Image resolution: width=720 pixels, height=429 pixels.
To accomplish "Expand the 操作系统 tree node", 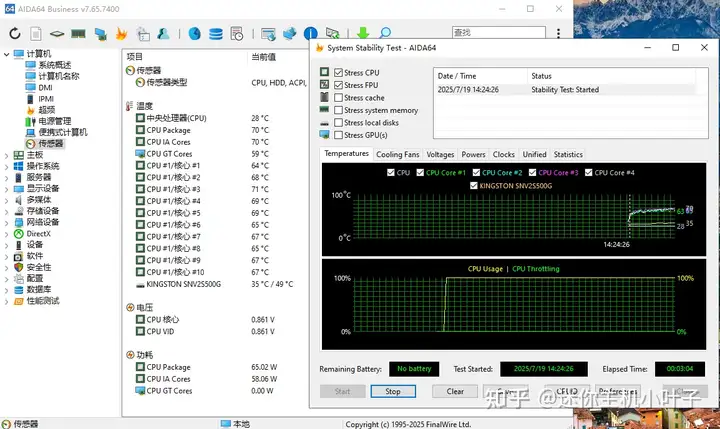I will click(x=6, y=166).
